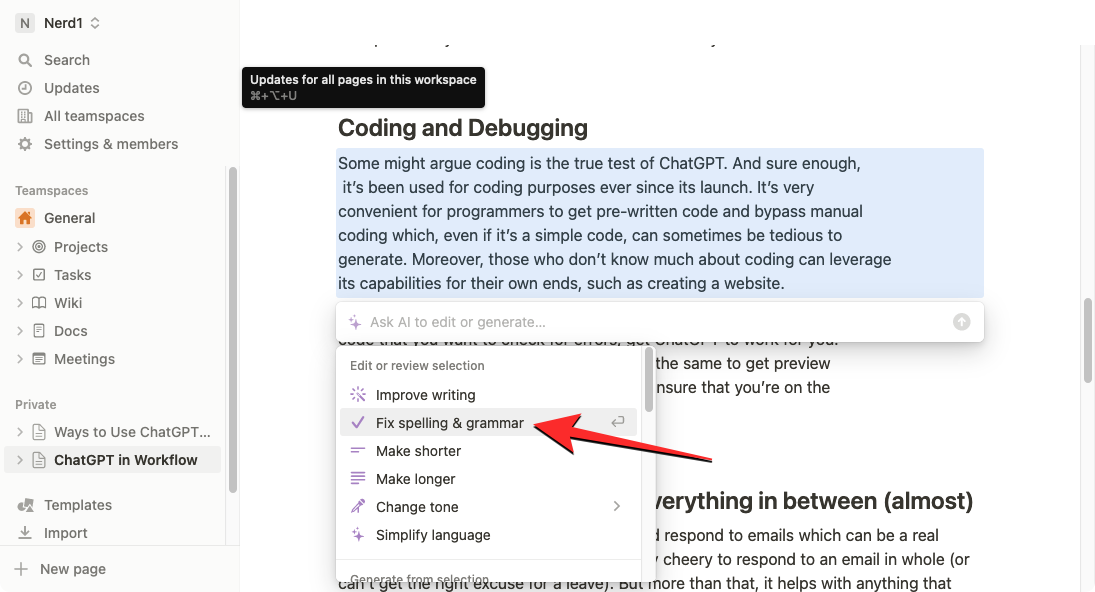Viewport: 1095px width, 592px height.
Task: Expand the Ways to Use ChatGPT page
Action: (x=20, y=432)
